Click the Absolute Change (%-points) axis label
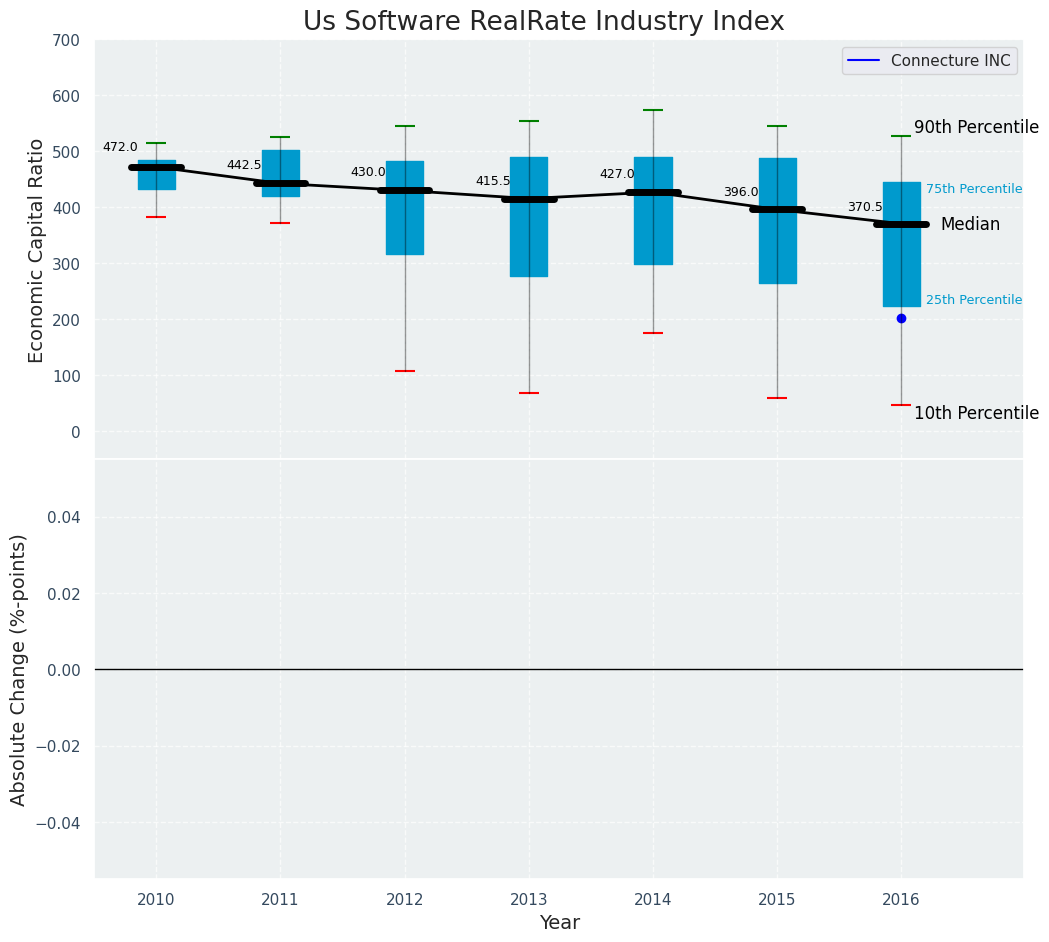This screenshot has height=942, width=1049. coord(18,671)
